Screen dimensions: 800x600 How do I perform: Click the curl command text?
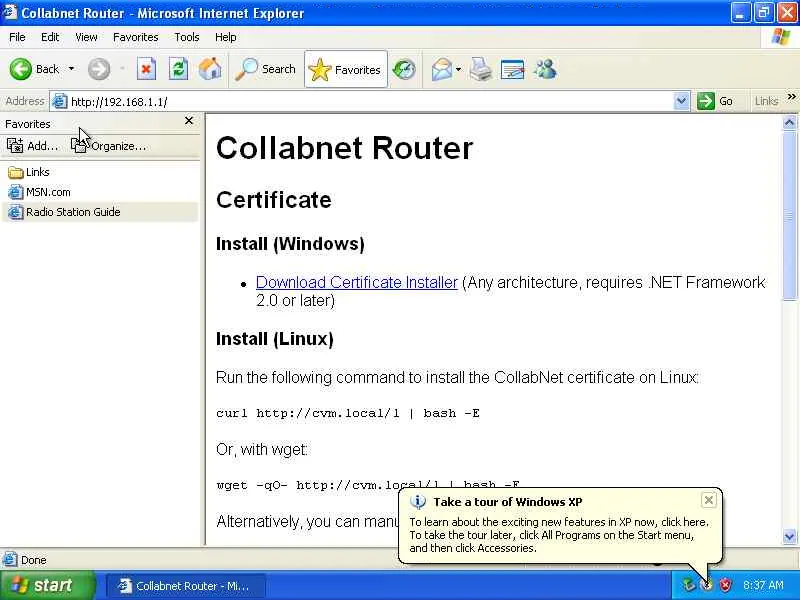[x=347, y=413]
